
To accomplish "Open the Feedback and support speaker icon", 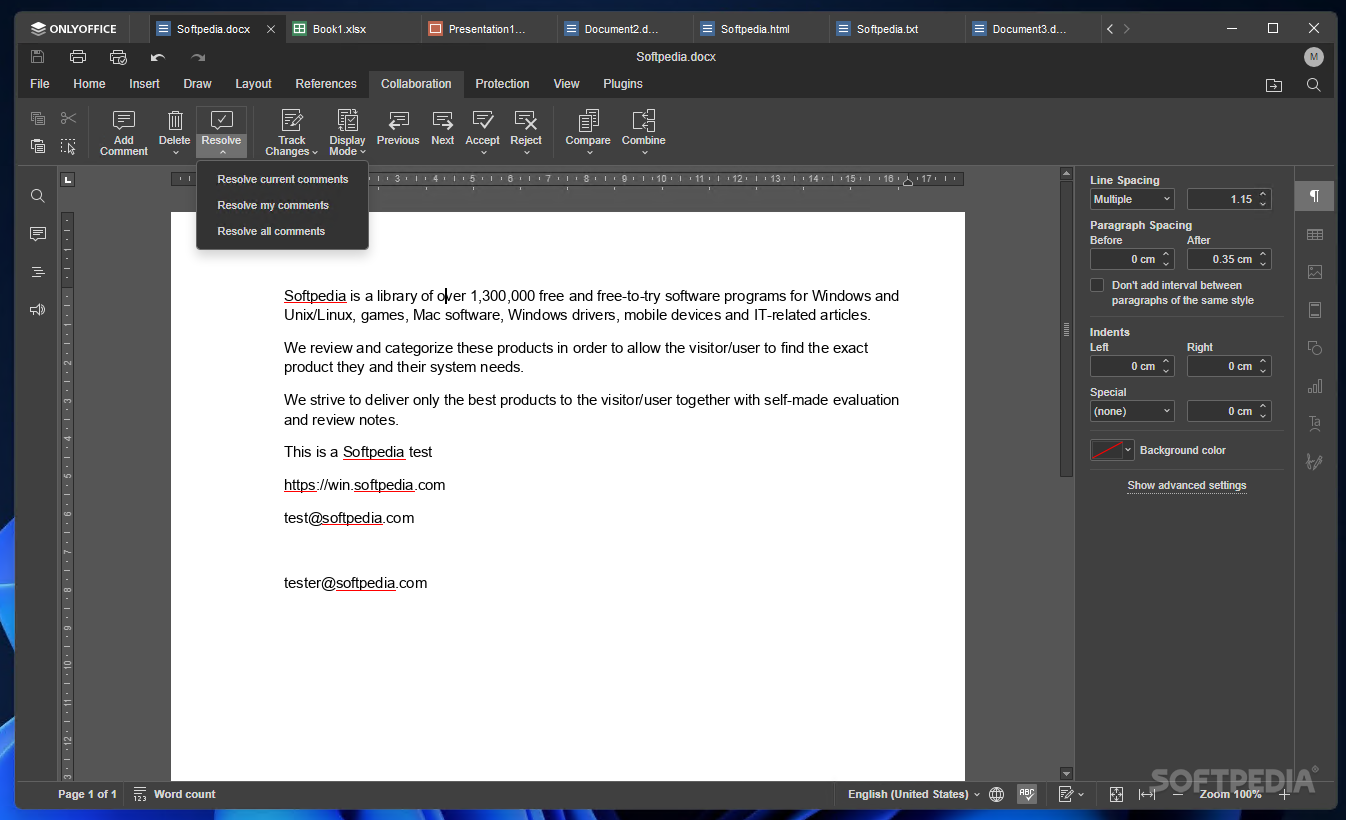I will coord(38,310).
